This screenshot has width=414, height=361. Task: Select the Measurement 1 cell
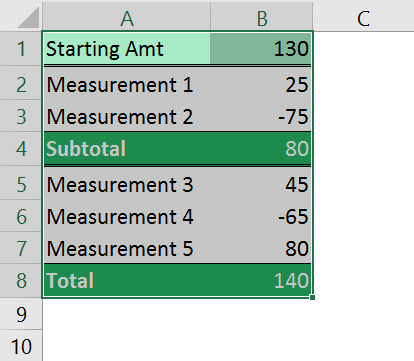coord(127,85)
